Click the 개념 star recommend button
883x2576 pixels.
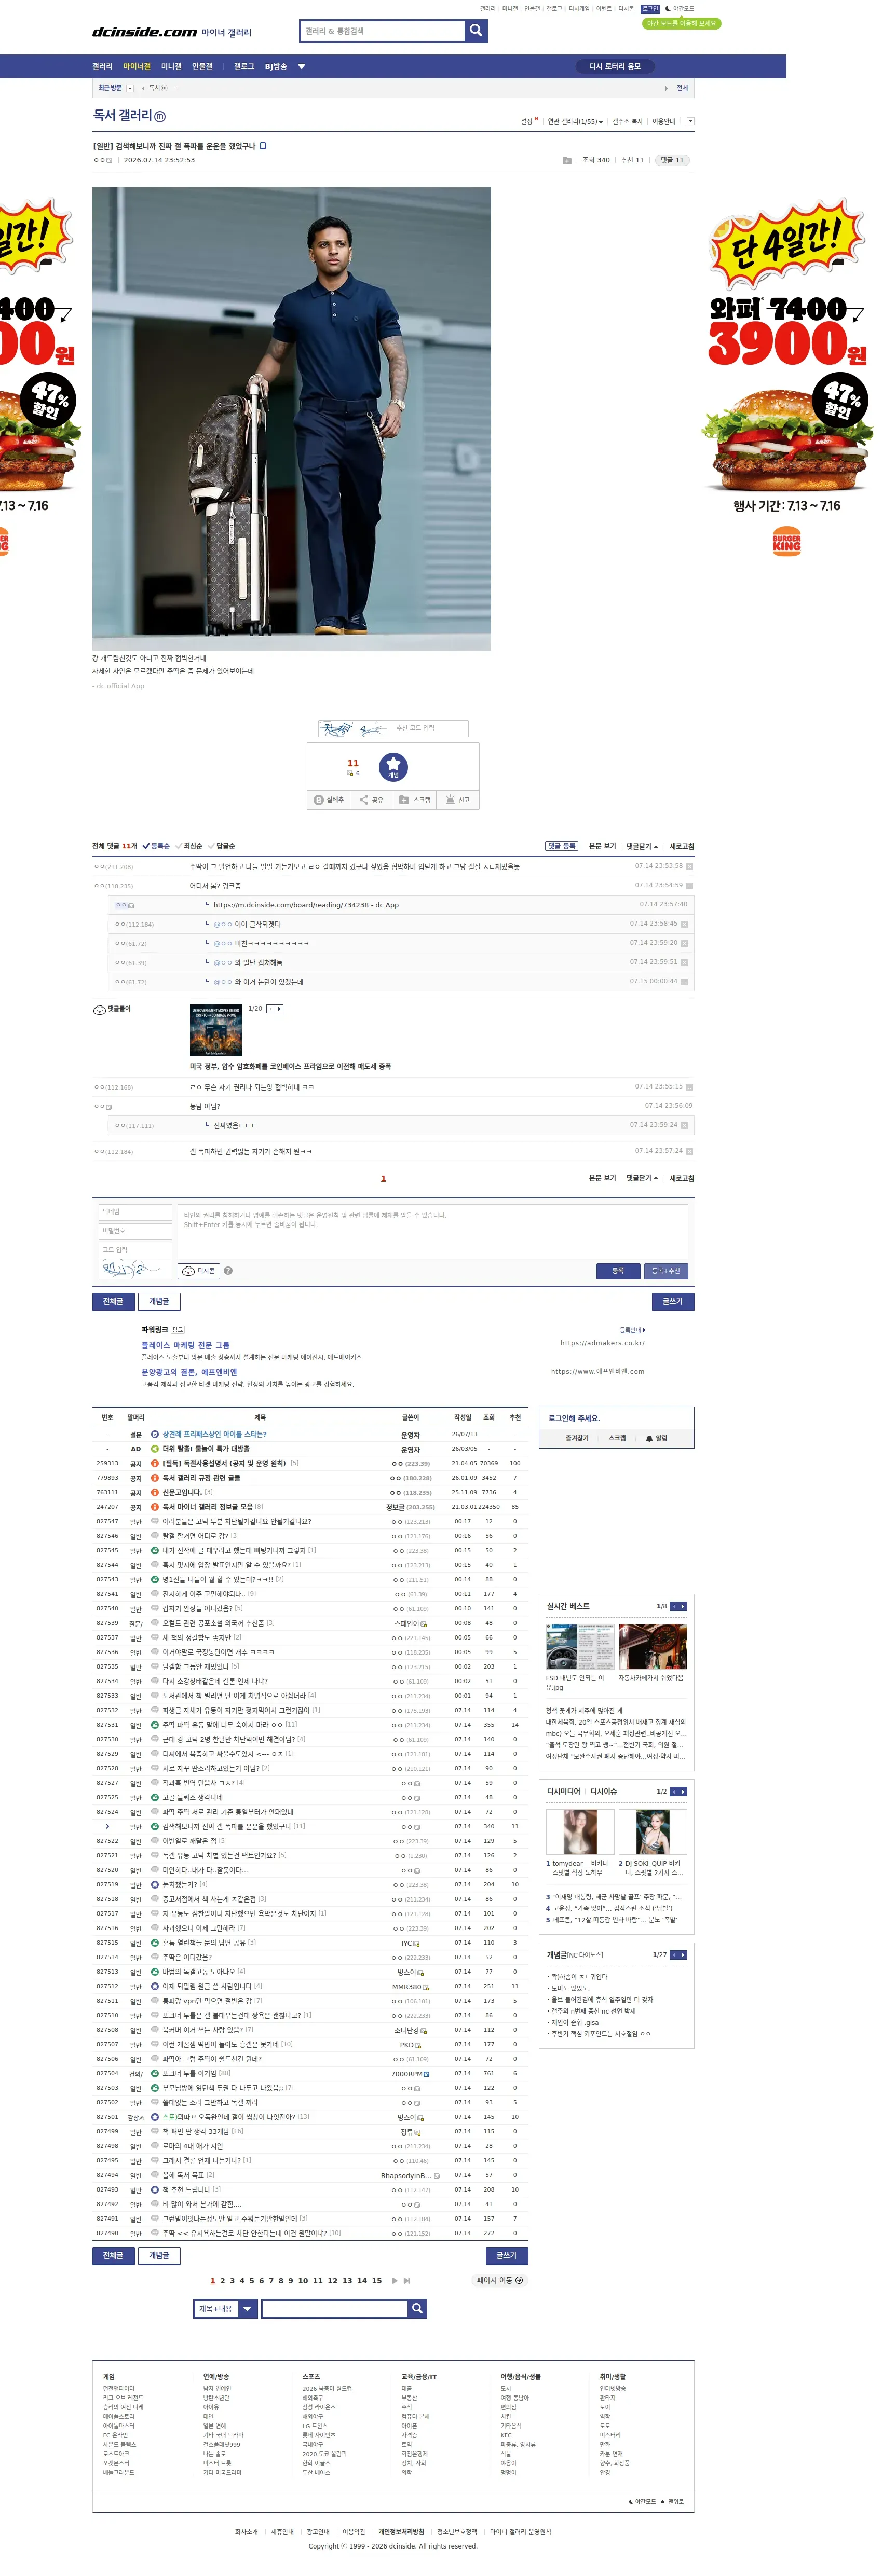[393, 767]
